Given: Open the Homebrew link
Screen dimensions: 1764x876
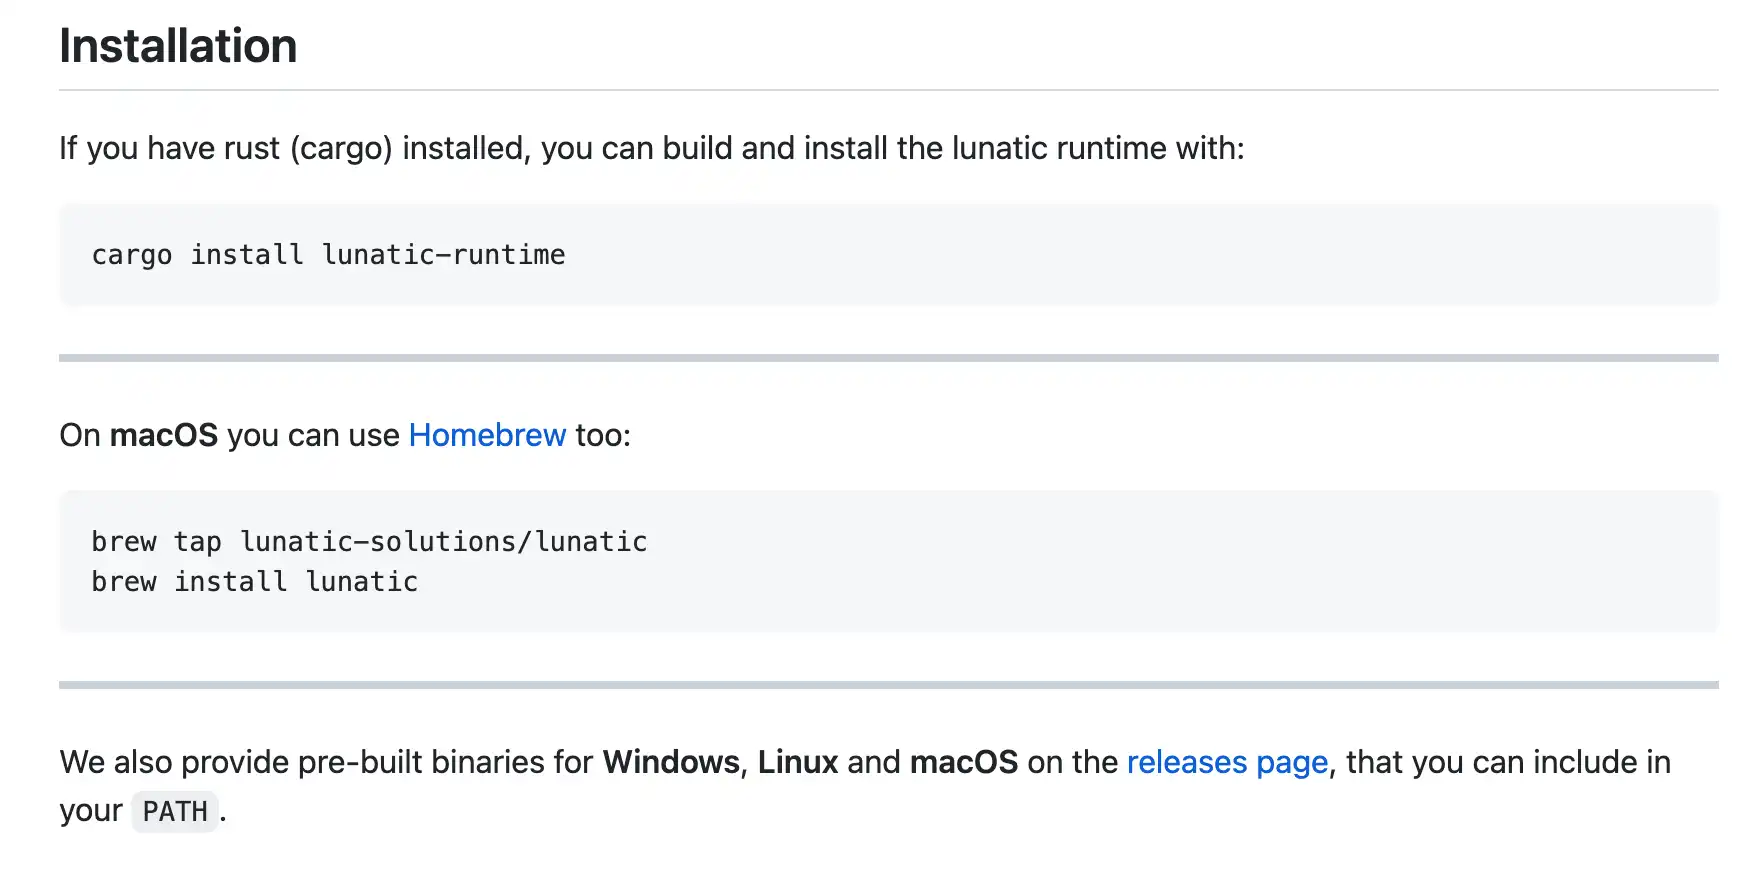Looking at the screenshot, I should (x=487, y=435).
